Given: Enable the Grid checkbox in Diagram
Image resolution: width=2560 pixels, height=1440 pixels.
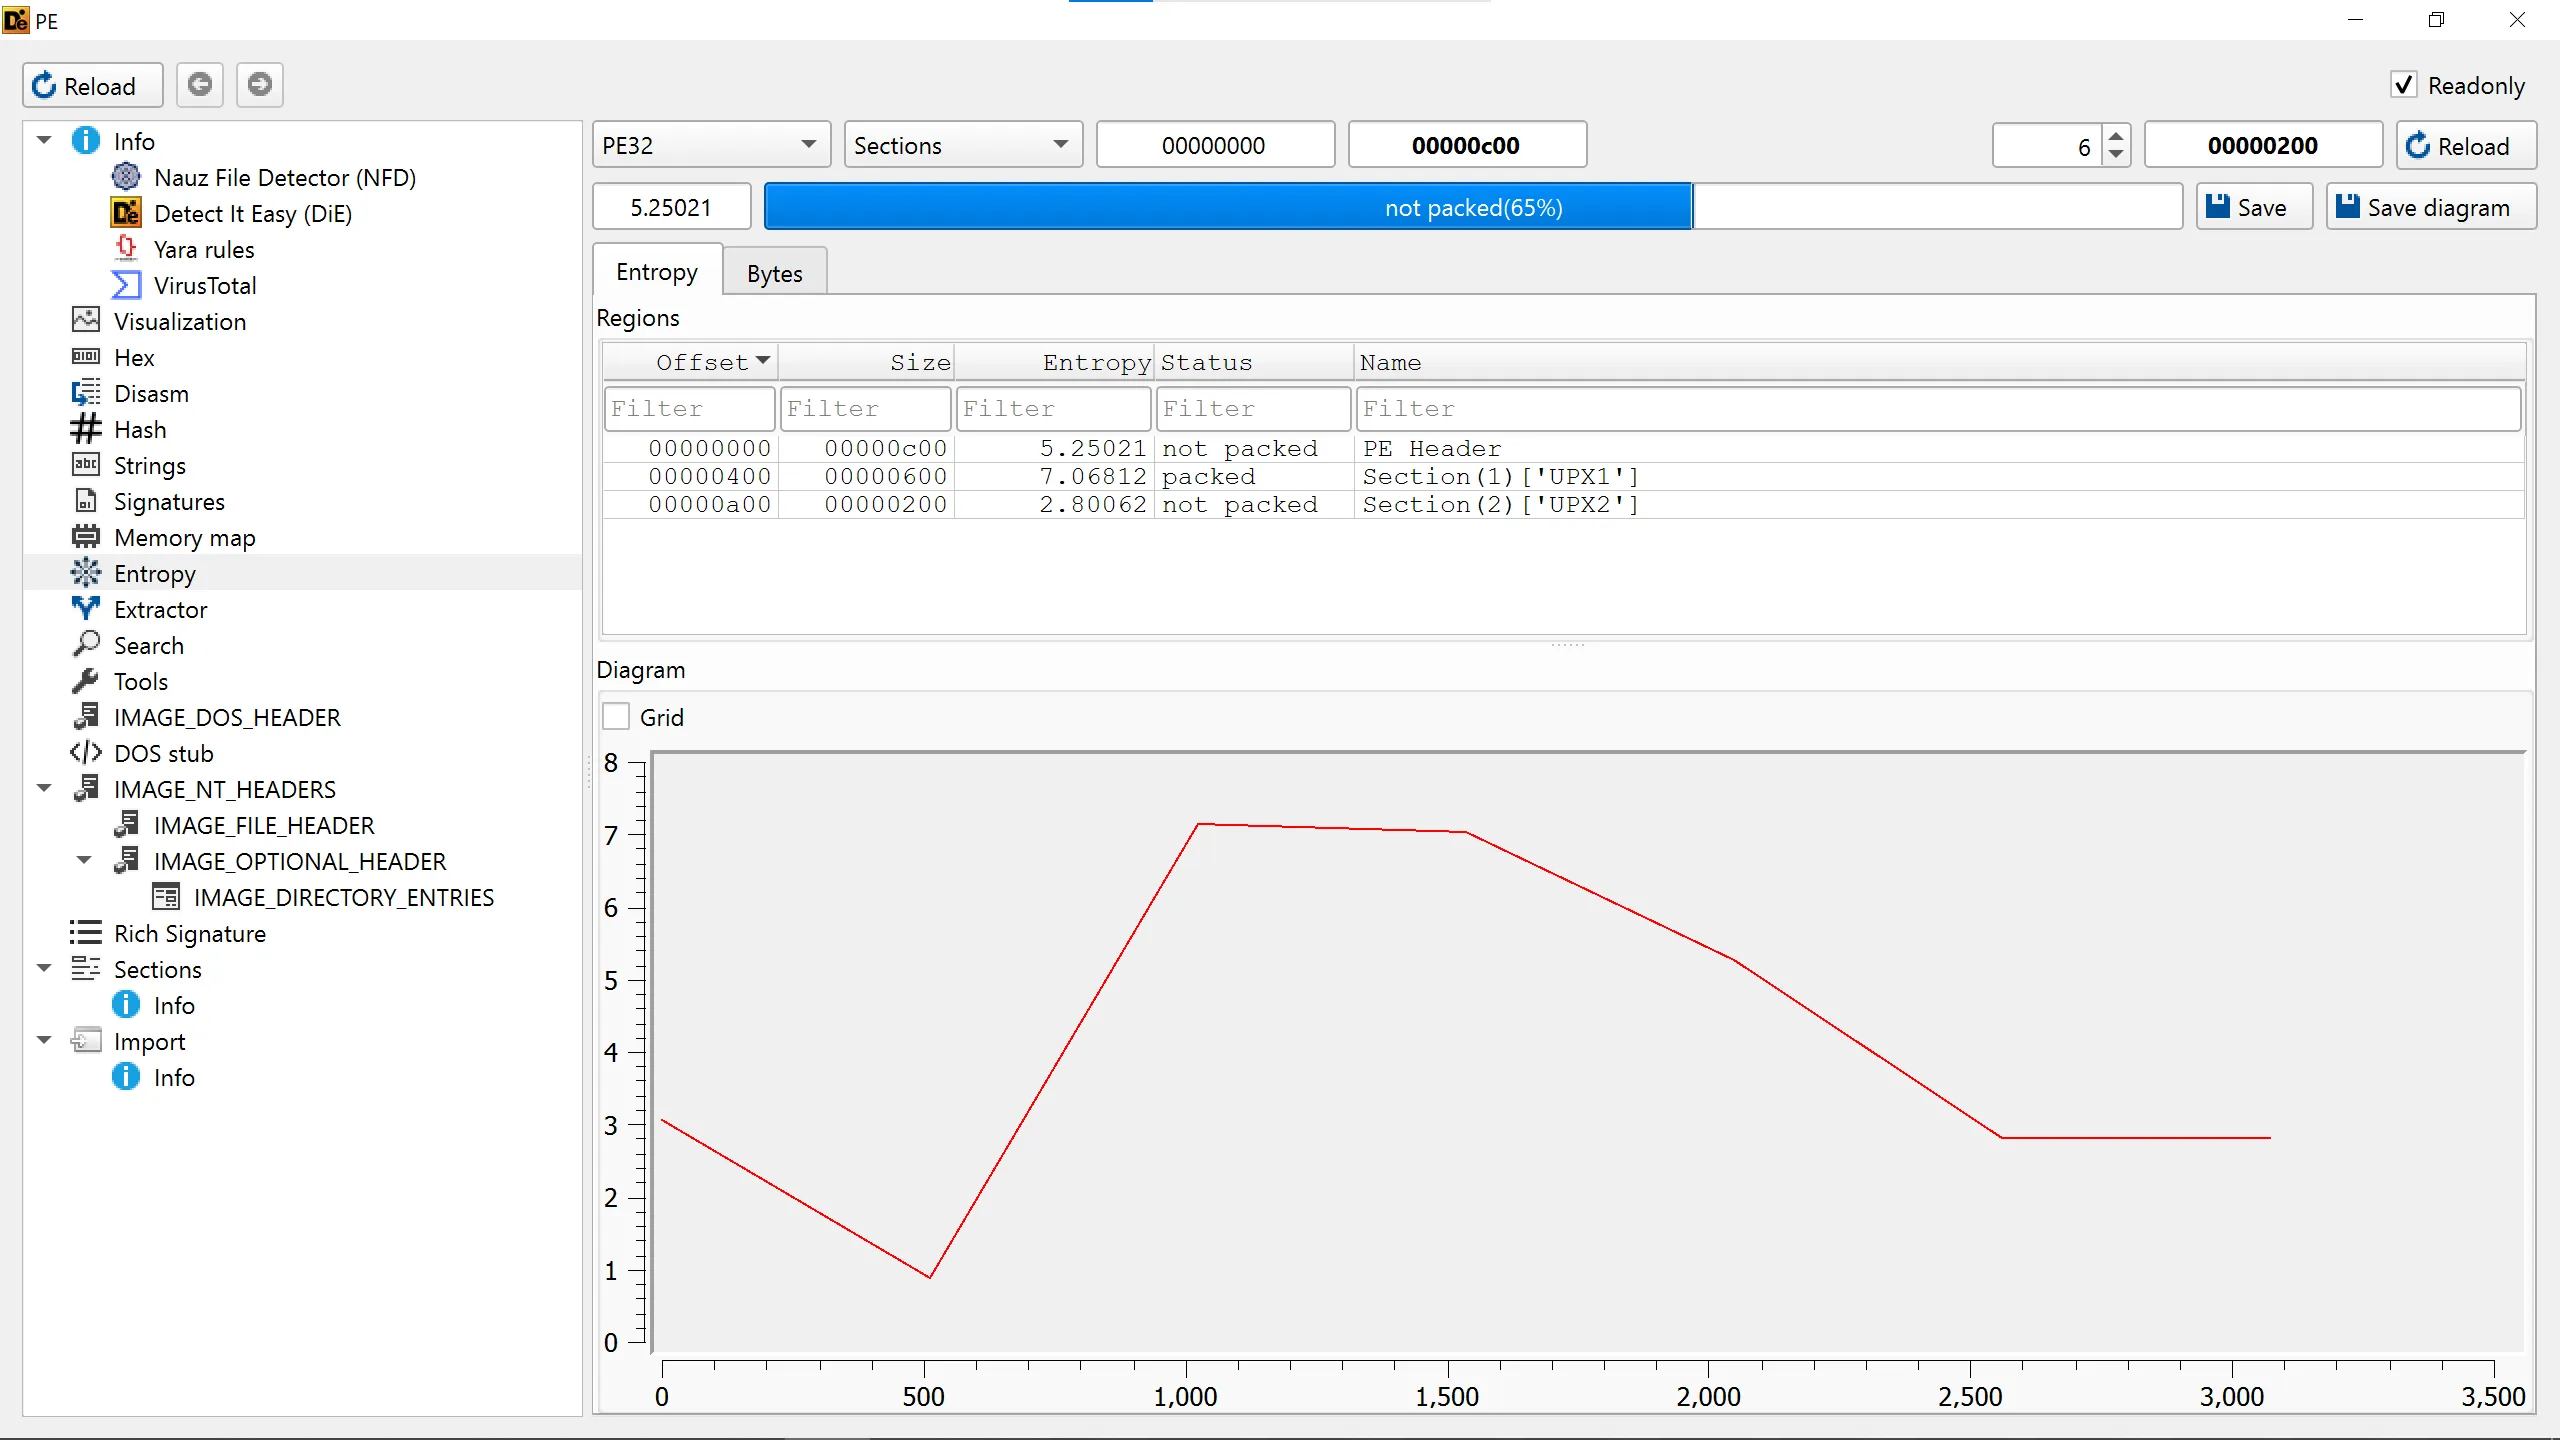Looking at the screenshot, I should click(616, 717).
